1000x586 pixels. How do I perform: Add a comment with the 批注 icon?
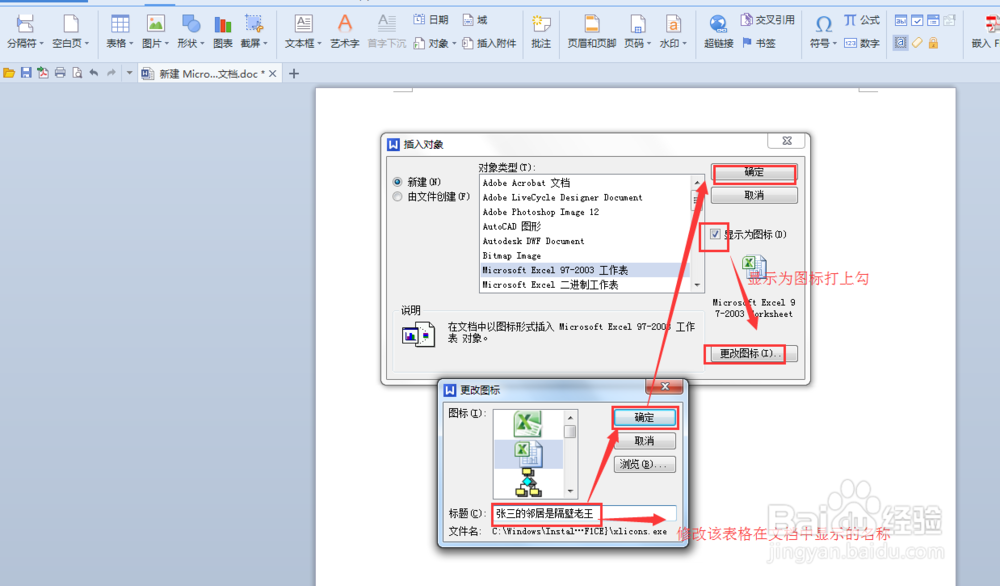point(541,32)
